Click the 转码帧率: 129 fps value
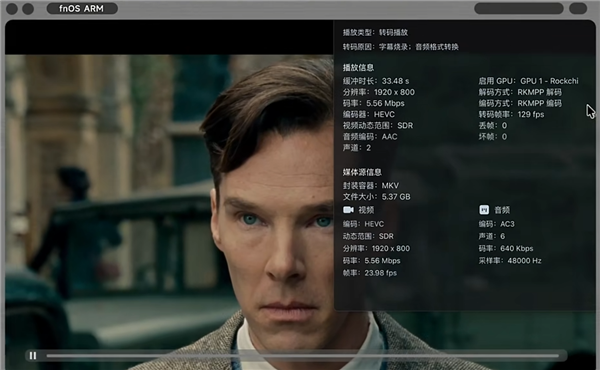Viewport: 600px width, 370px height. pyautogui.click(x=511, y=114)
